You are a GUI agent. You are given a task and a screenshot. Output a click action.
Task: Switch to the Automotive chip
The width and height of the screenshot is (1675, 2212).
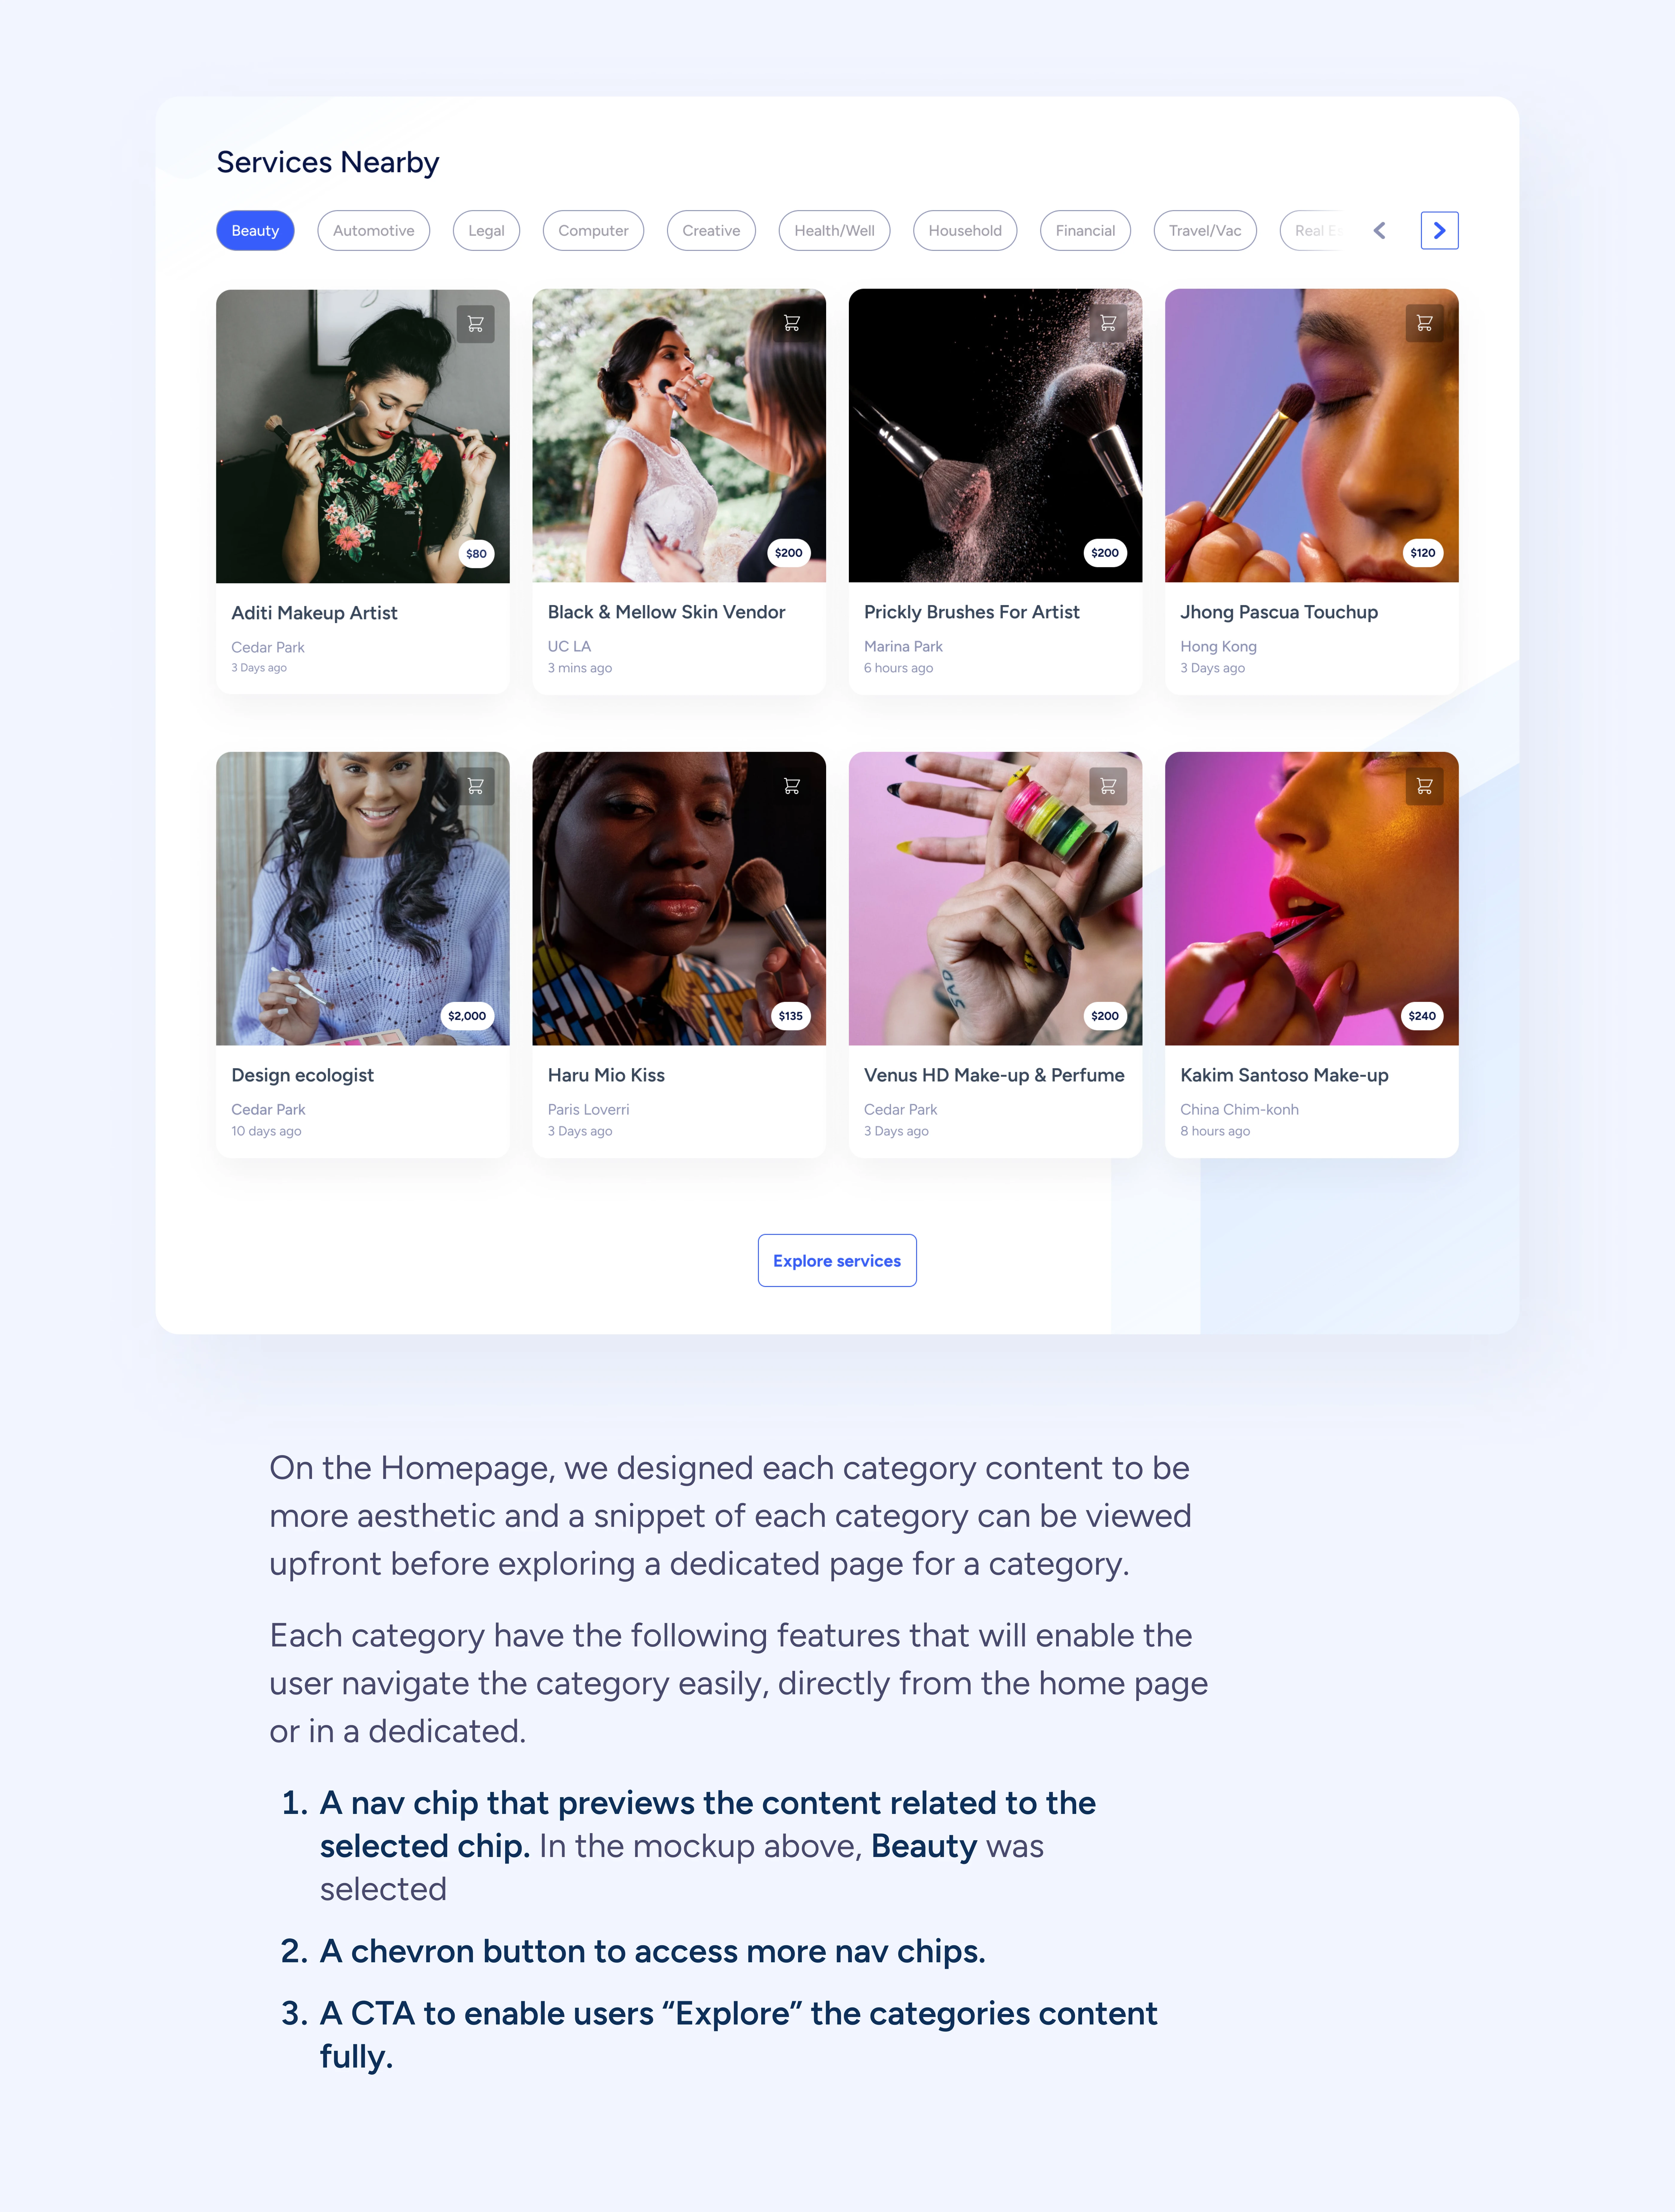(x=373, y=230)
